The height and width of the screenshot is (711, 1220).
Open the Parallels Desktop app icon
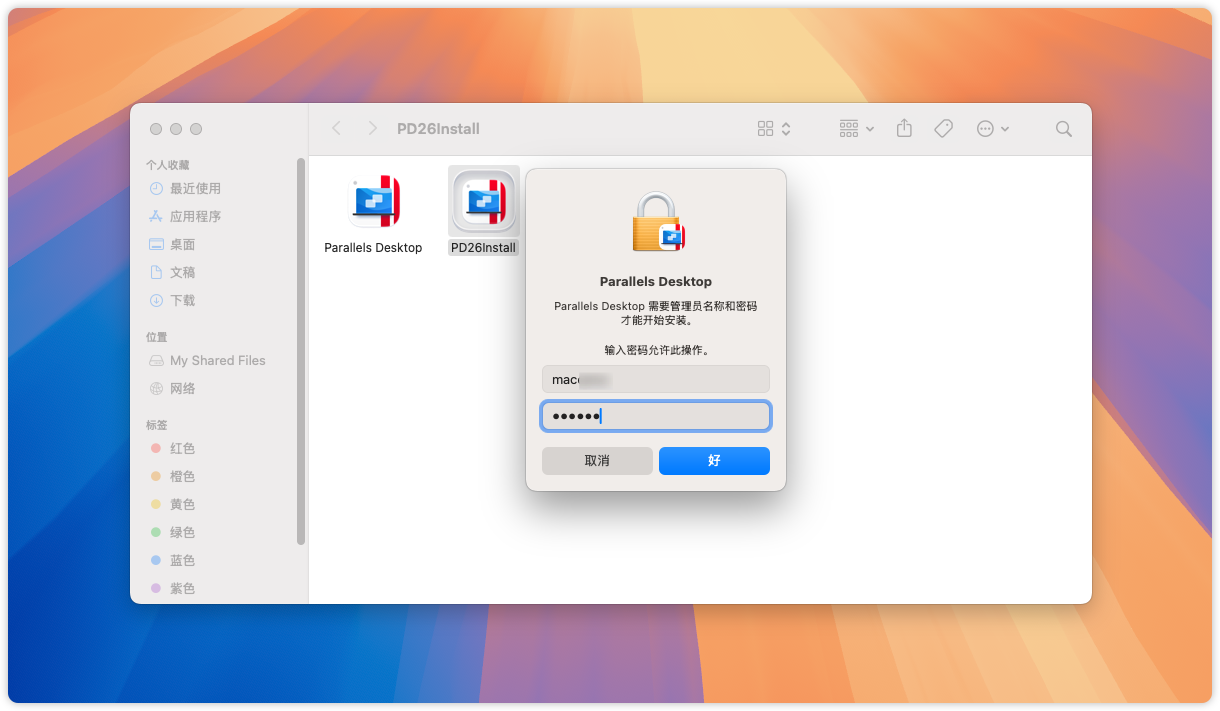(x=373, y=201)
